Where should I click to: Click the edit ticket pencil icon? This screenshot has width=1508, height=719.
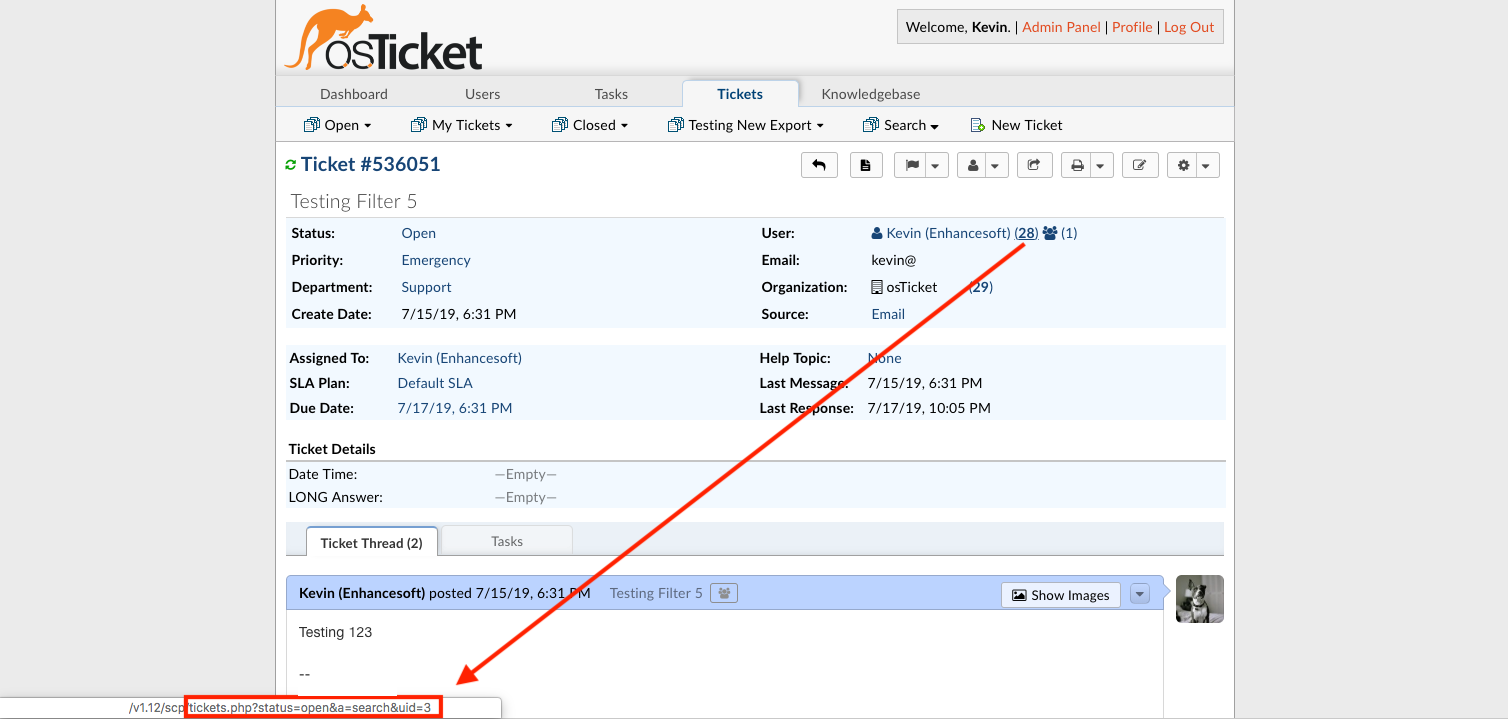point(1140,164)
